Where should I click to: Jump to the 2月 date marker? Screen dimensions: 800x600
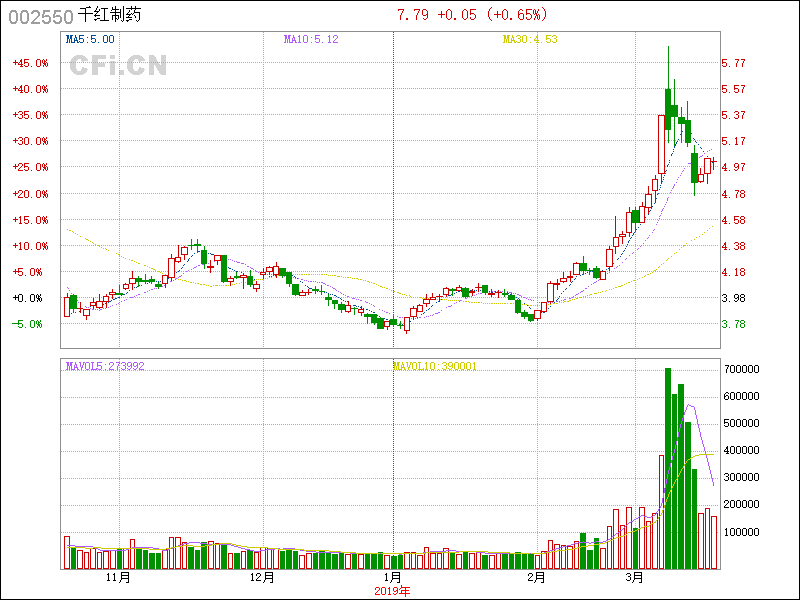(x=536, y=578)
